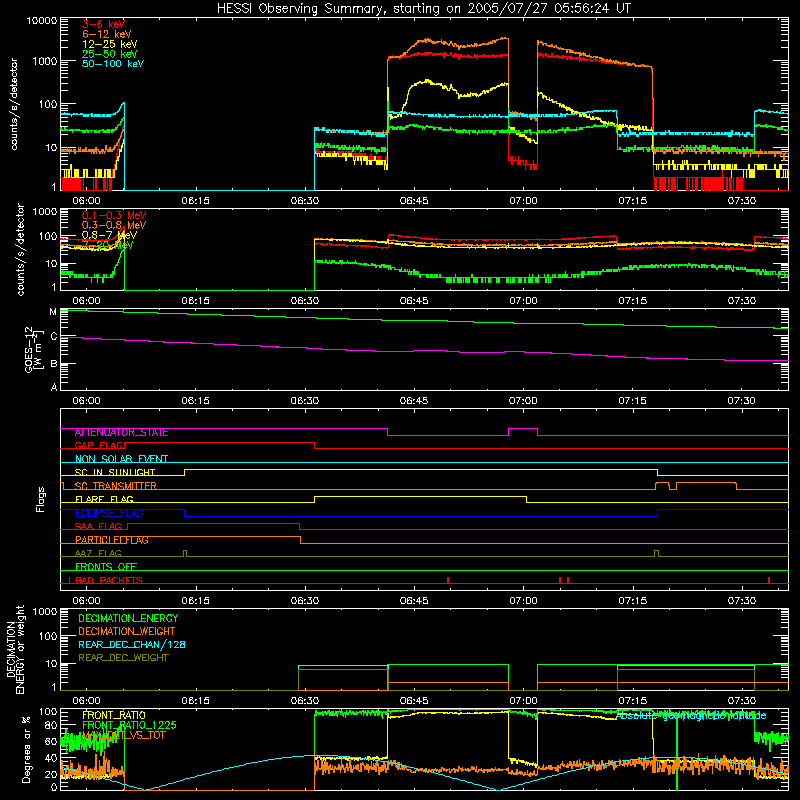Click the FRONTS_OFF flag label
Image resolution: width=800 pixels, height=800 pixels.
click(x=106, y=567)
